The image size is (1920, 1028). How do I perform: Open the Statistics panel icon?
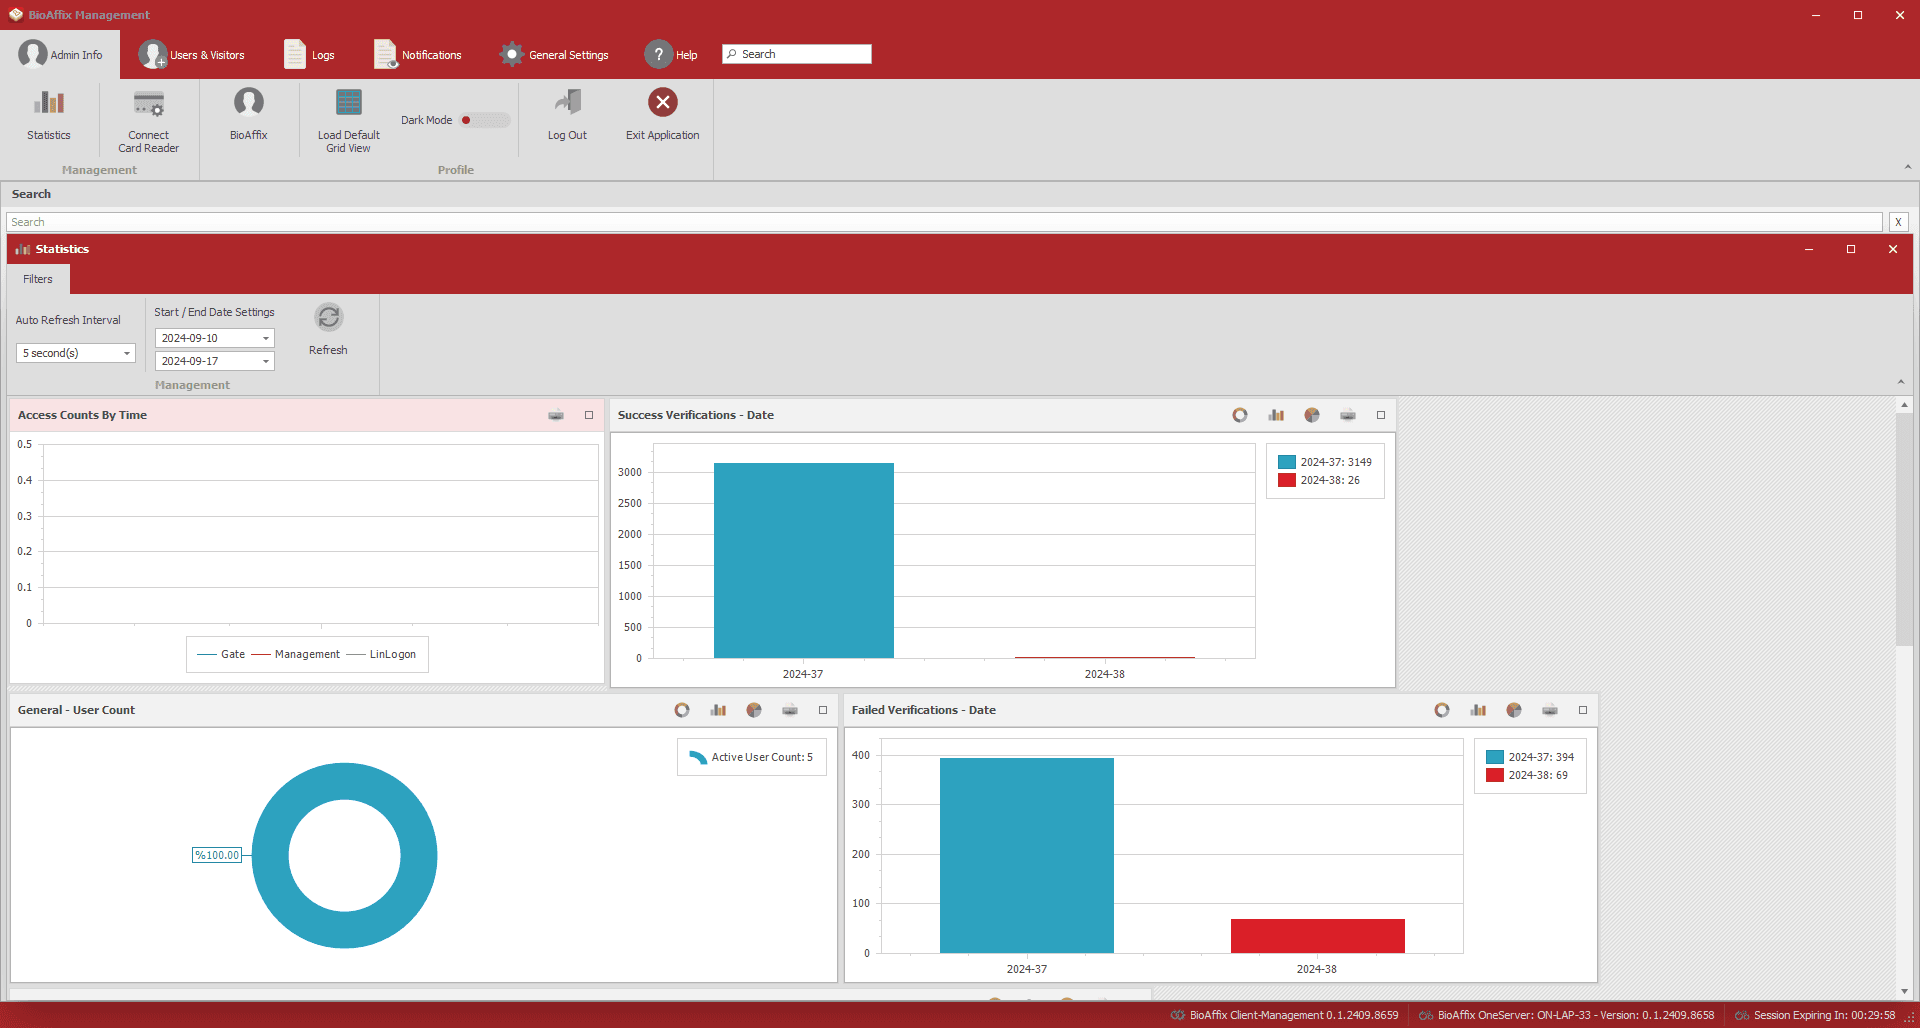48,113
